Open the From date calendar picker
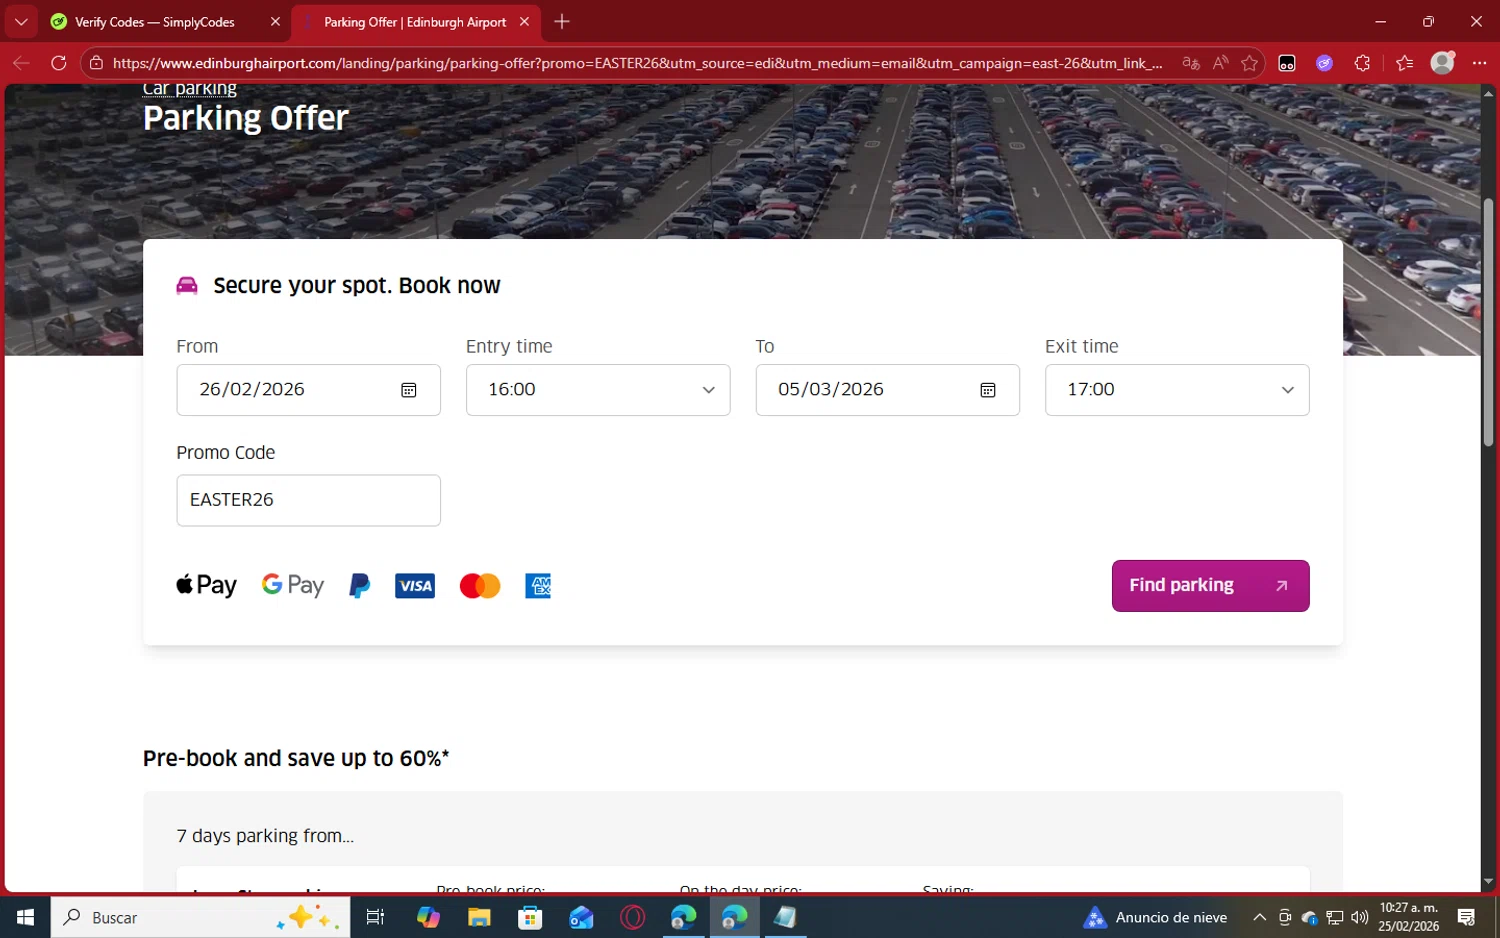1500x938 pixels. [x=408, y=390]
